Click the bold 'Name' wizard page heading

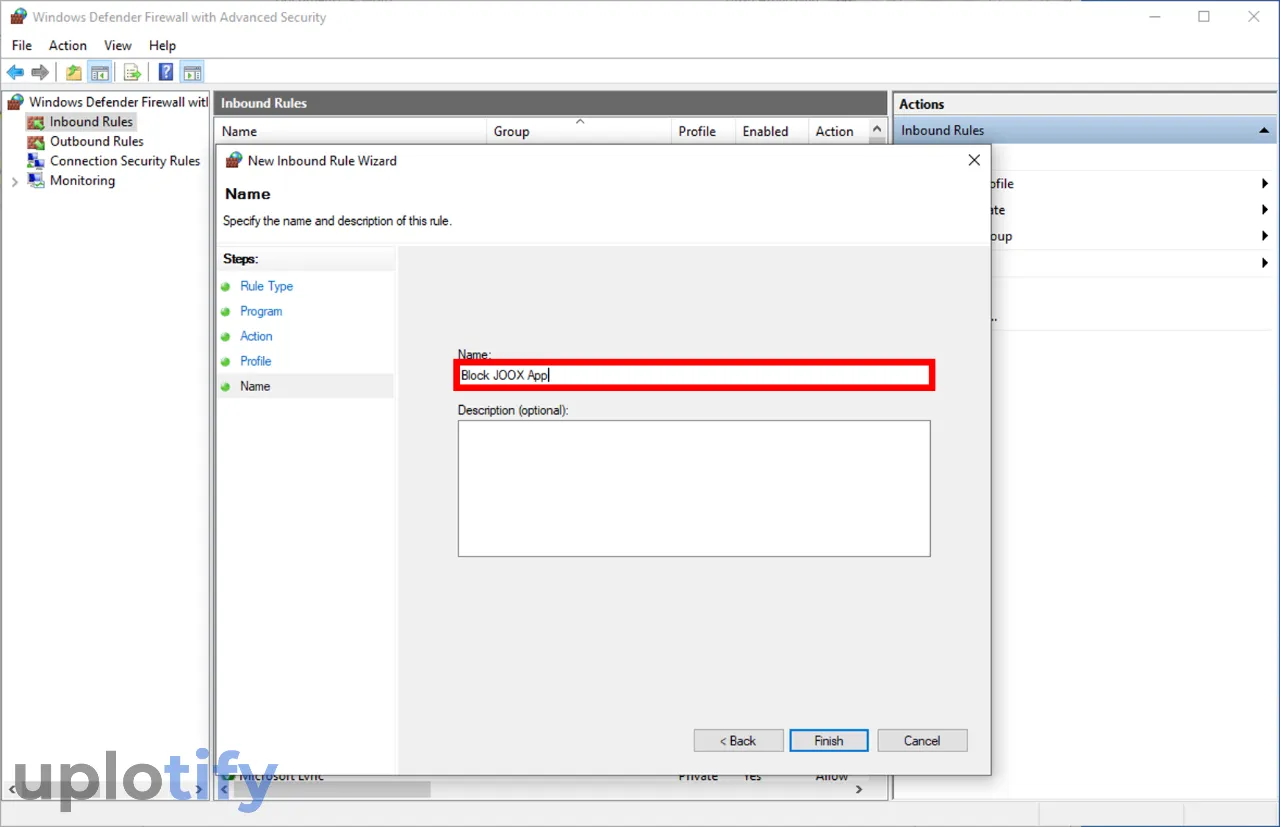(248, 194)
